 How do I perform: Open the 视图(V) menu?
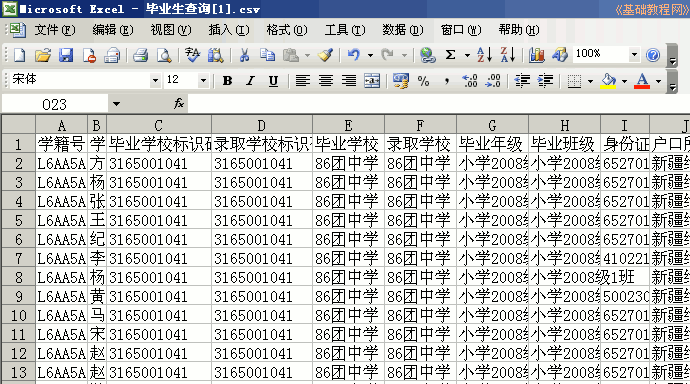[x=171, y=30]
